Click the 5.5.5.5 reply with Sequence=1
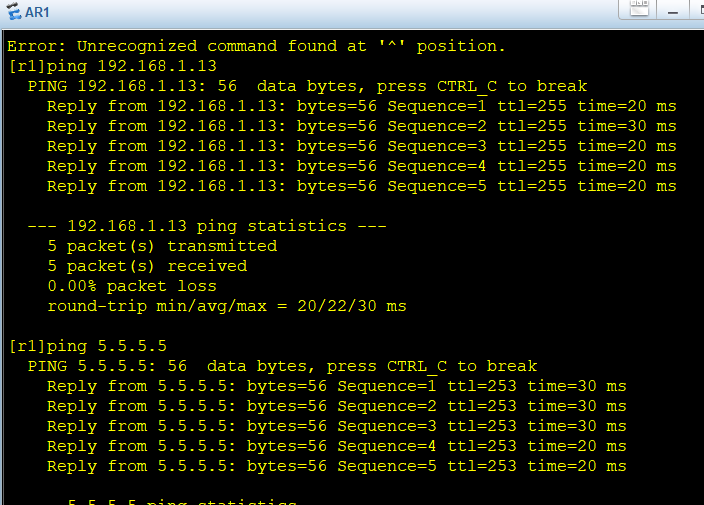Viewport: 704px width, 505px height. (x=336, y=386)
